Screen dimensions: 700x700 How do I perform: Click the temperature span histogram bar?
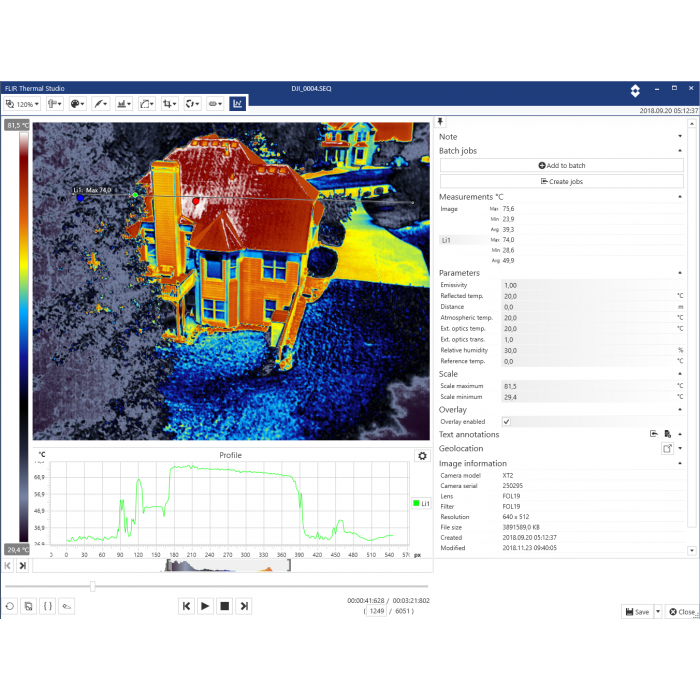(228, 566)
